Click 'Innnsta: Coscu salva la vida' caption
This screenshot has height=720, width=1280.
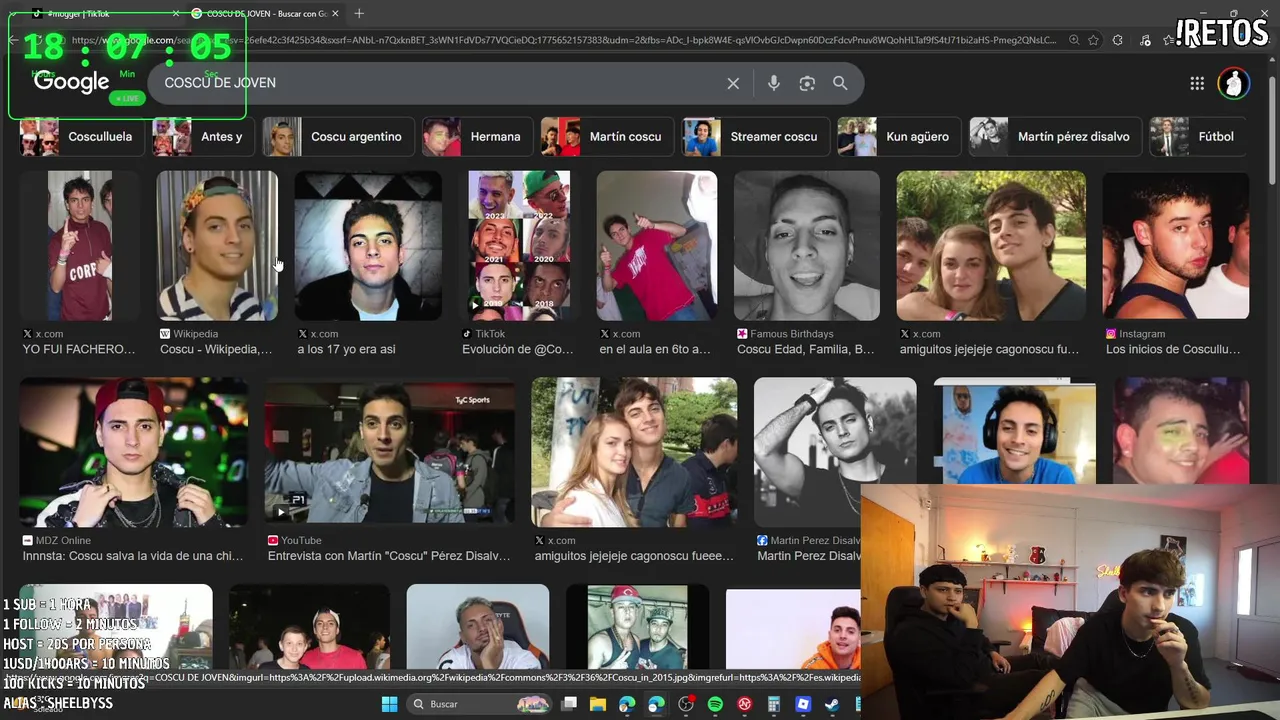(x=133, y=556)
